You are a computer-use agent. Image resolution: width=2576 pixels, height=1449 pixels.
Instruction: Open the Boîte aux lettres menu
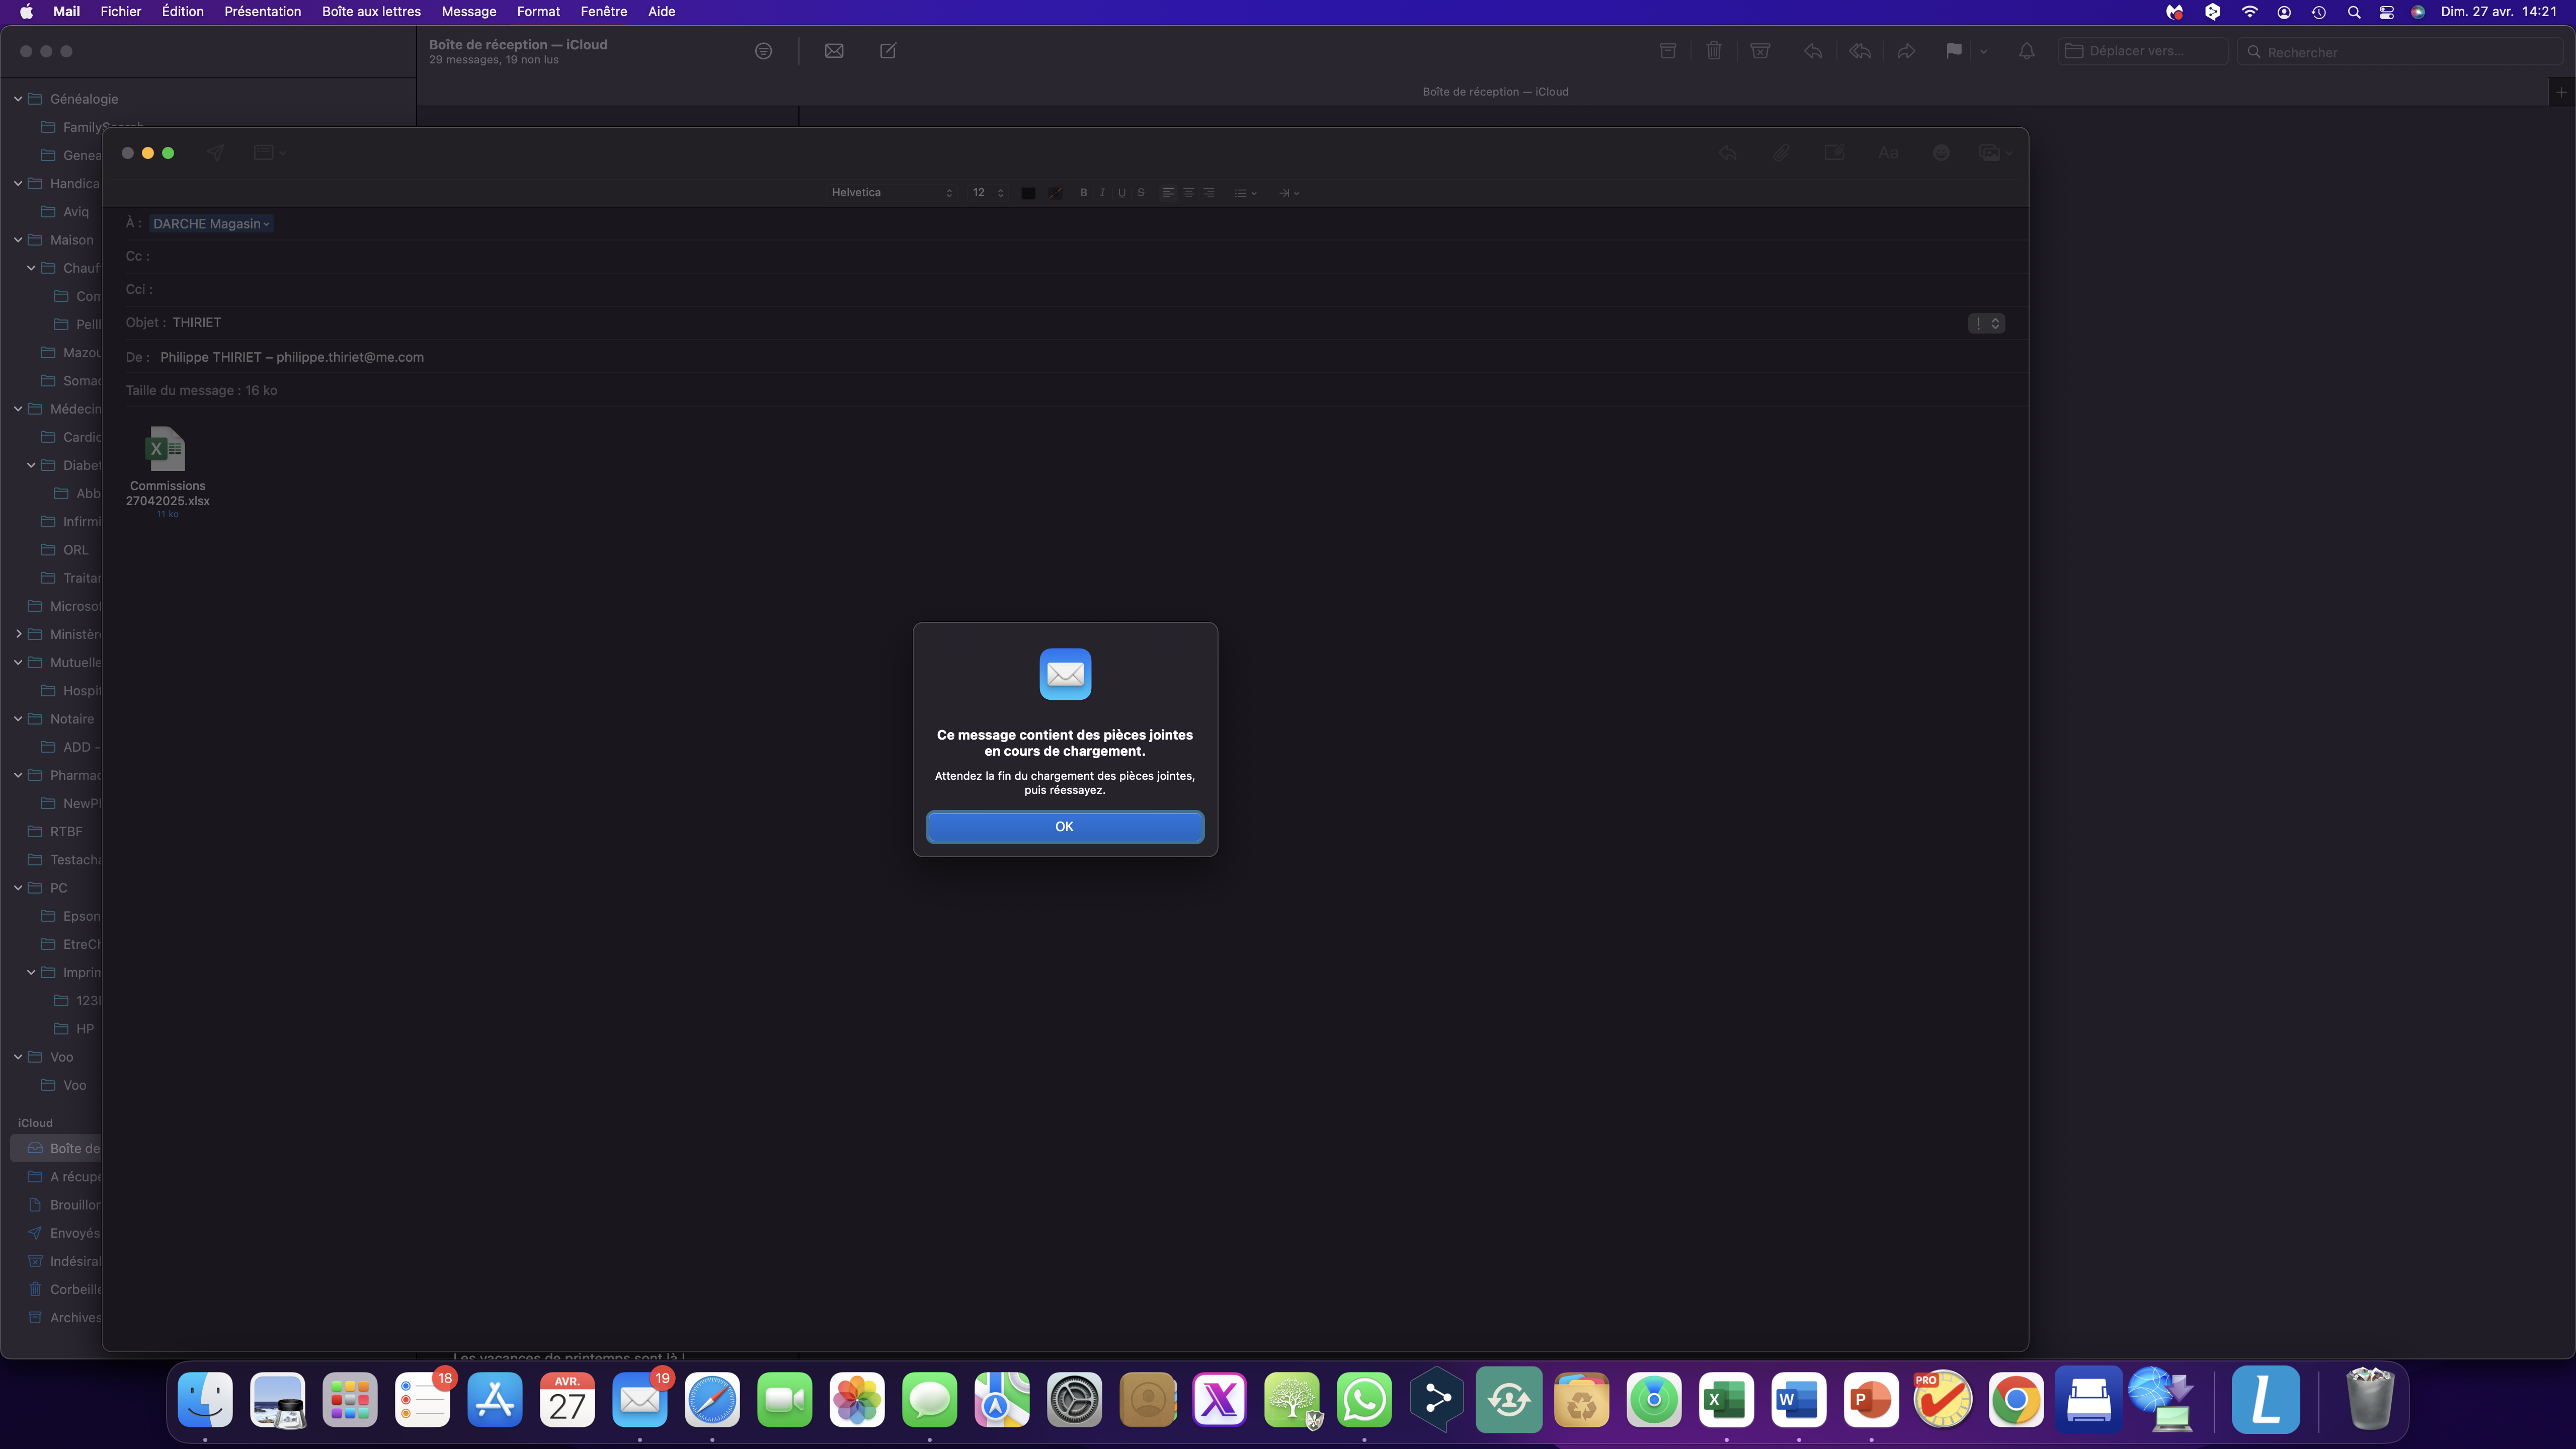tap(371, 12)
